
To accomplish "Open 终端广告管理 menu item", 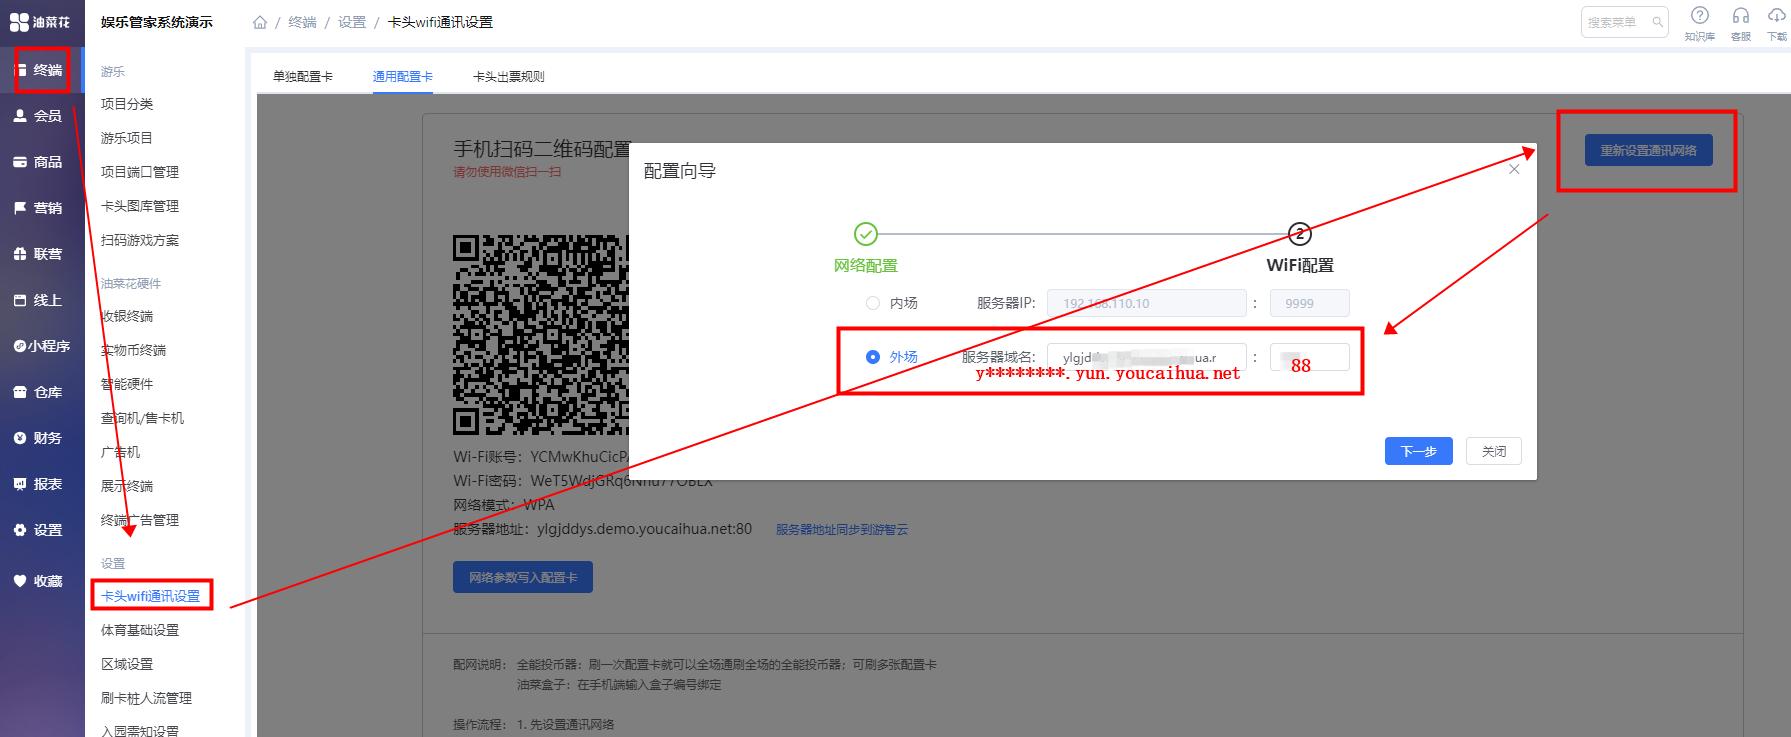I will click(x=140, y=520).
